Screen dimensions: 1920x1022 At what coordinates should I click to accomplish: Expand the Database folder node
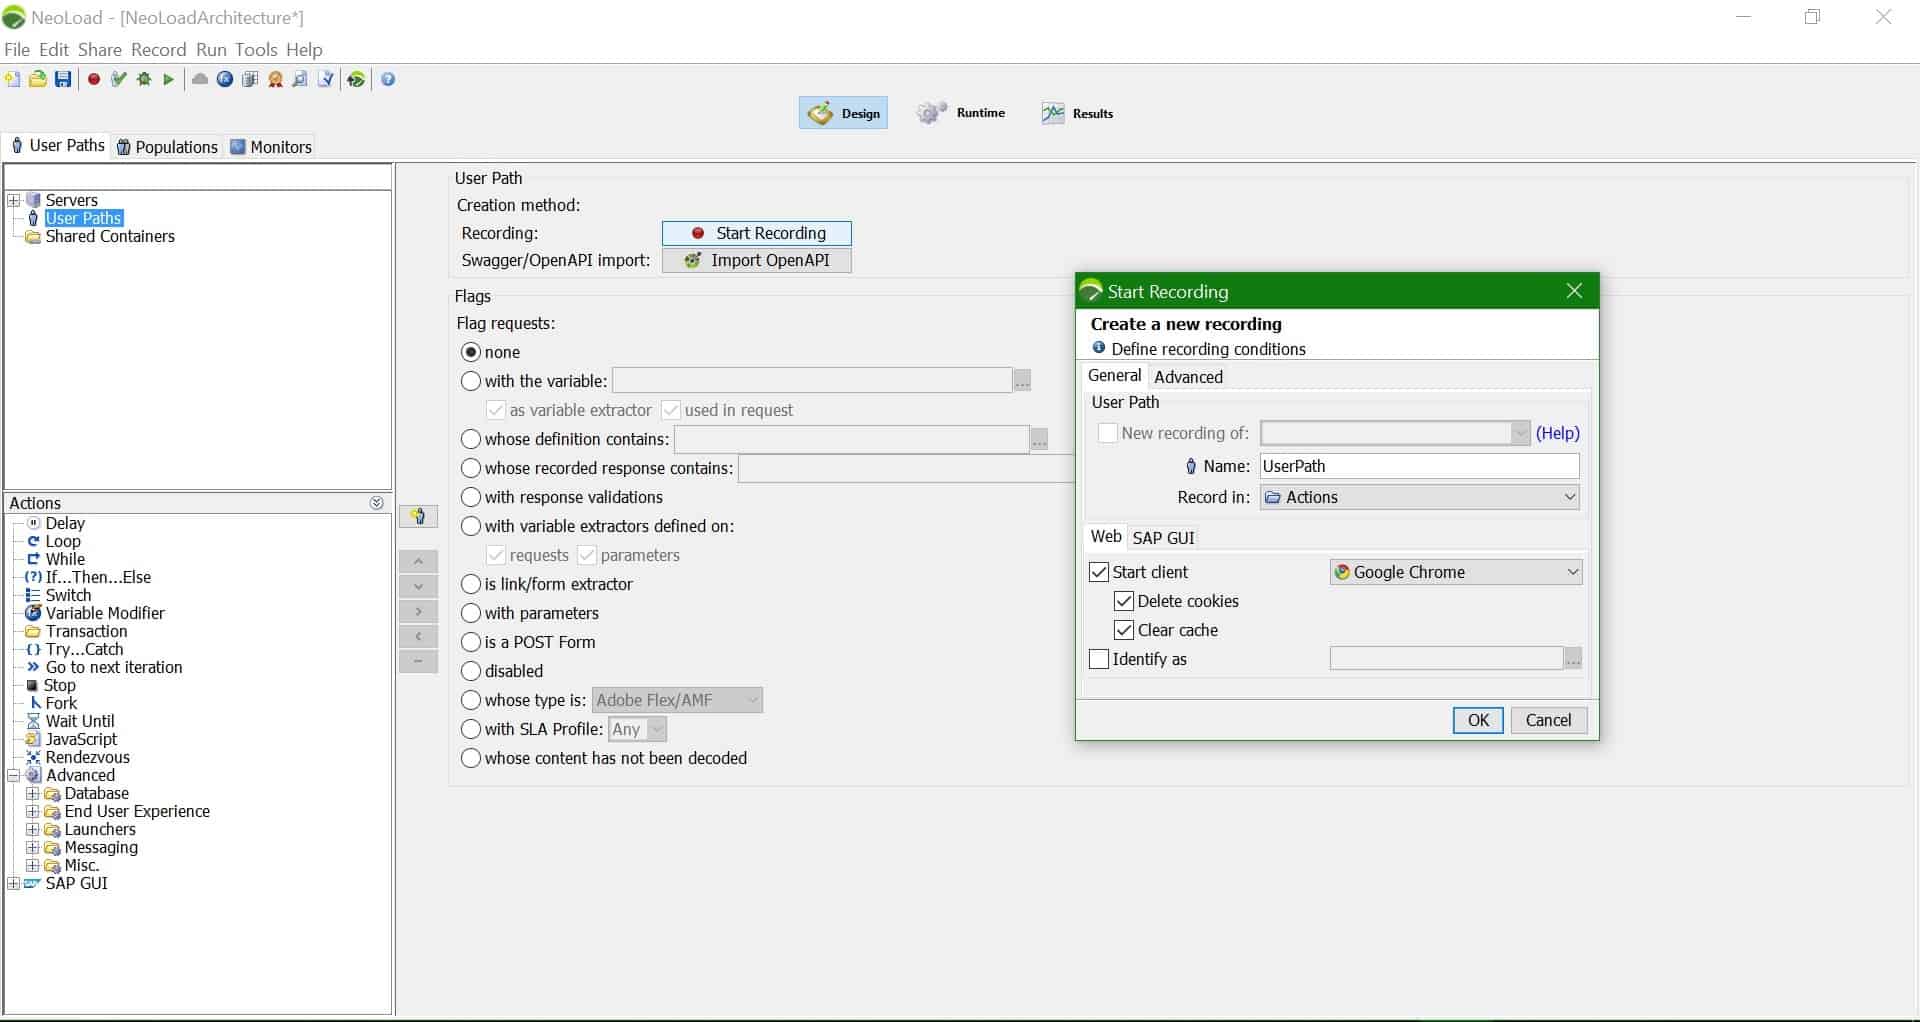click(x=32, y=793)
